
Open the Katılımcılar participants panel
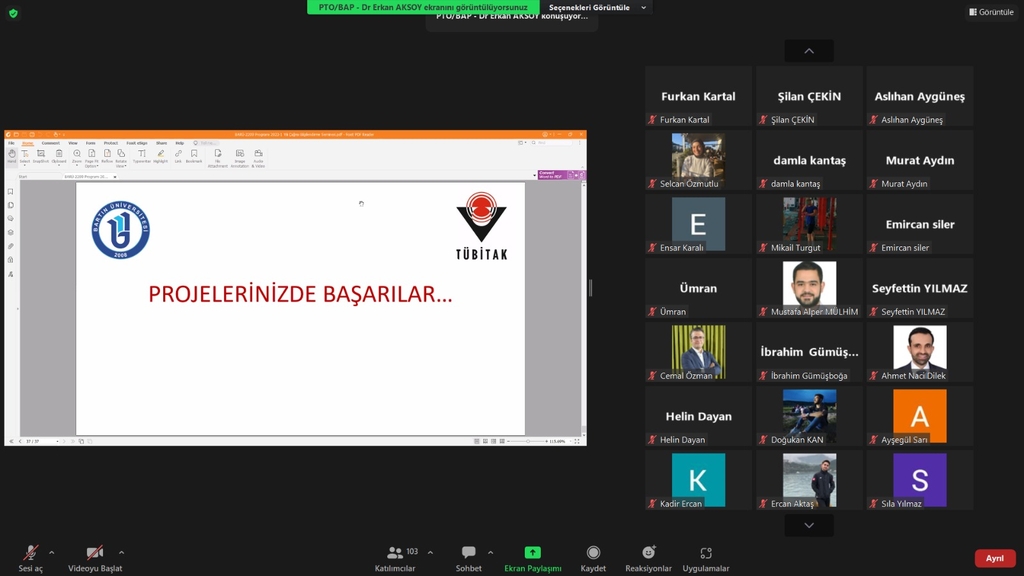tap(396, 557)
